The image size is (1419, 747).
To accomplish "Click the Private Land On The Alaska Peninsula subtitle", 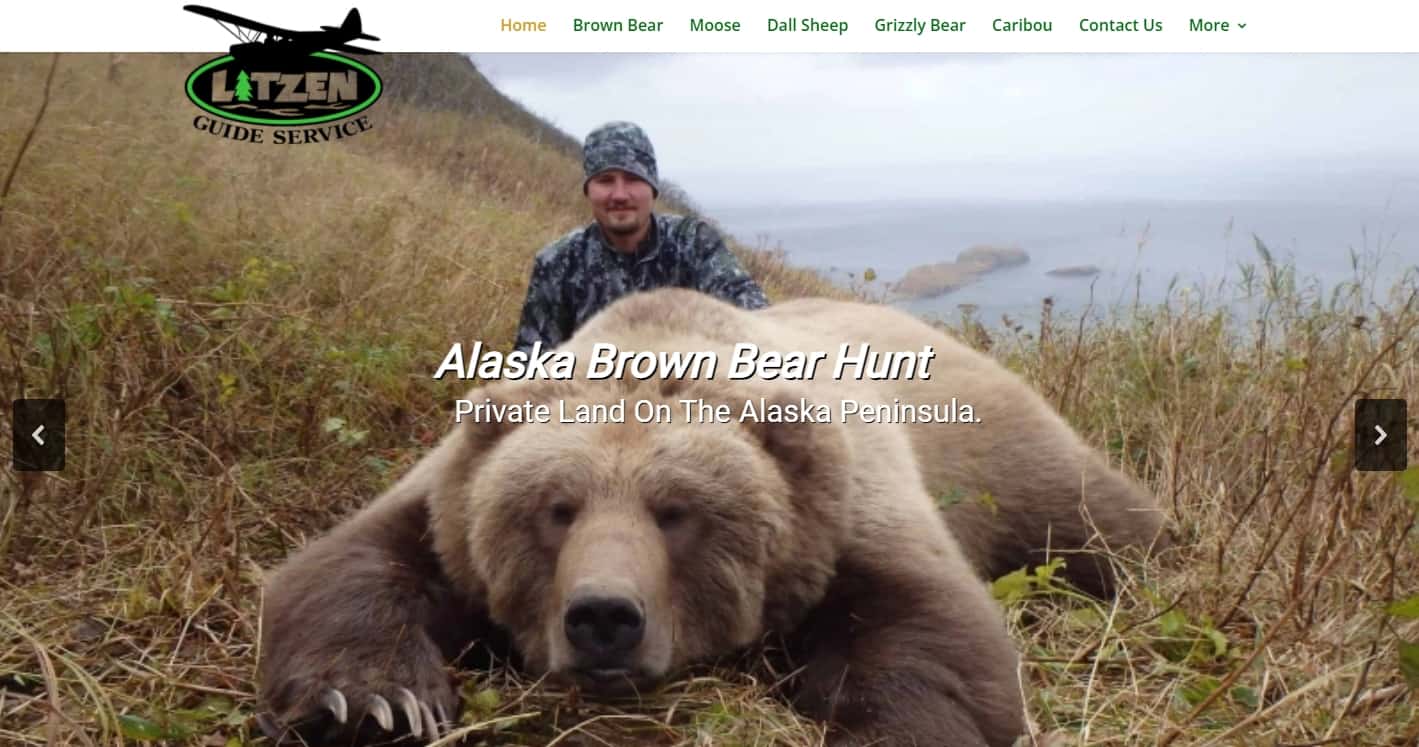I will click(718, 411).
